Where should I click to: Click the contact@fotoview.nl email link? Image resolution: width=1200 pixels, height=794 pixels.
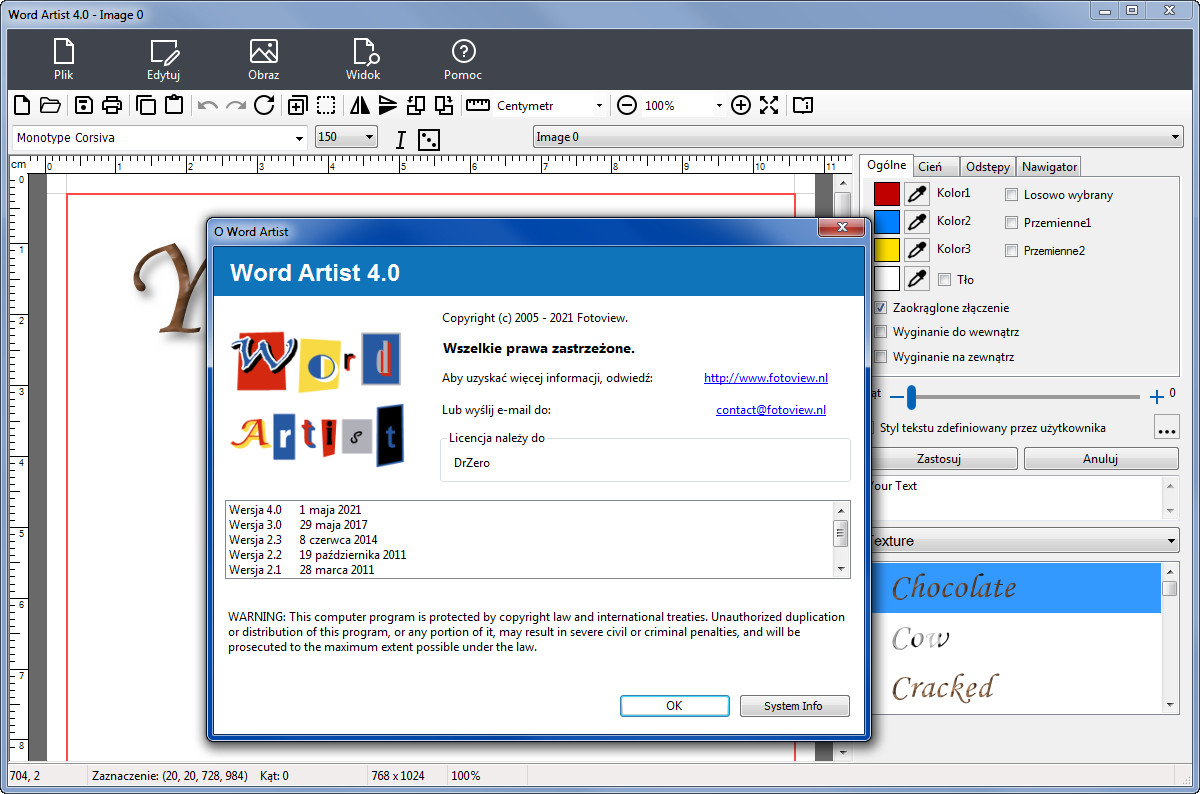coord(771,410)
